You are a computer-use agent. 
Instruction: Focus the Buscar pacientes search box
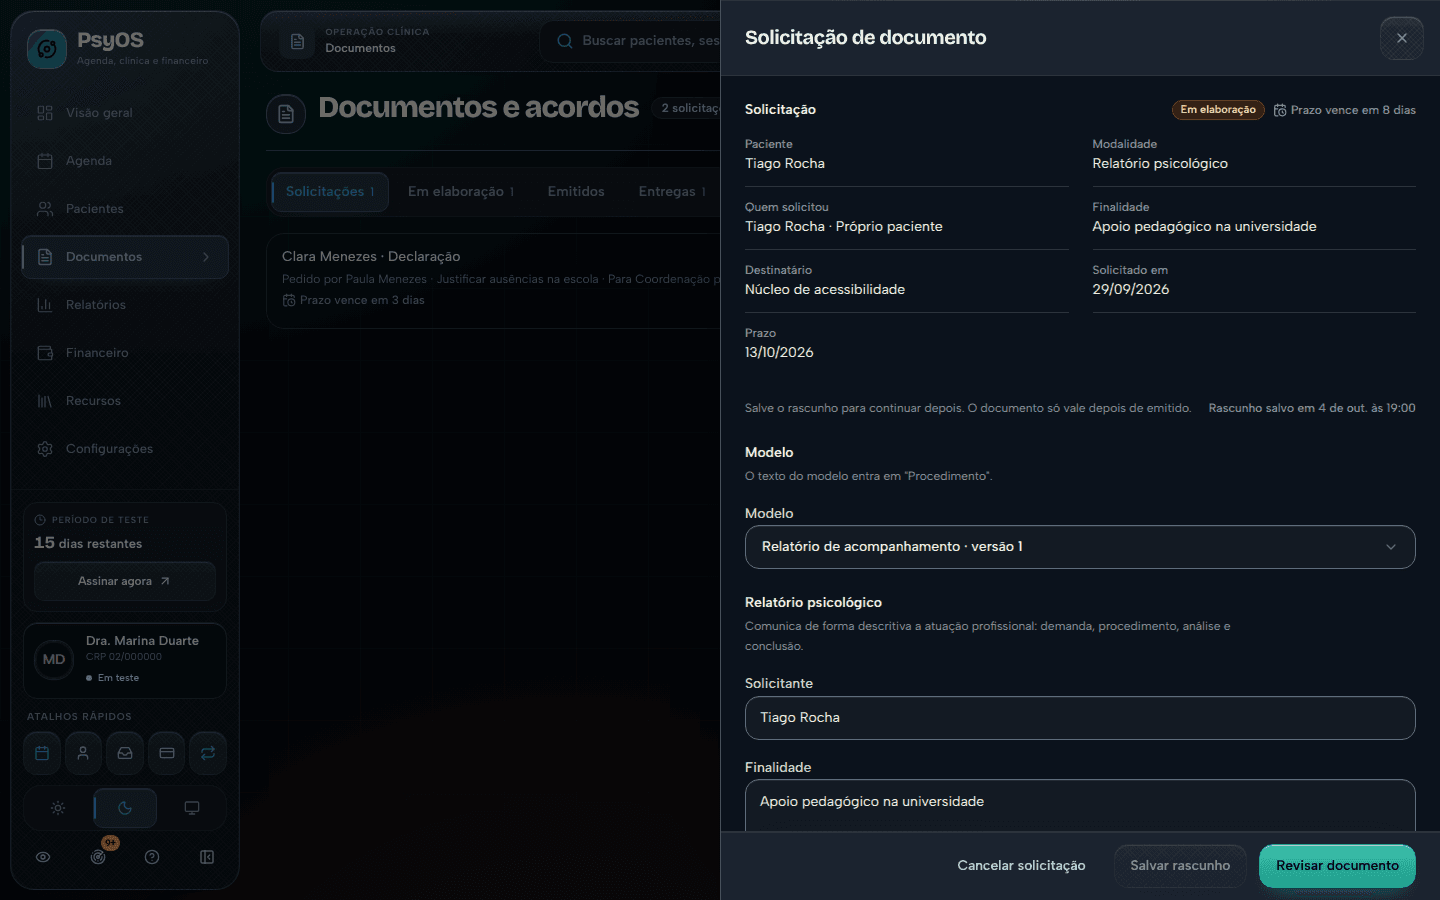pos(630,41)
